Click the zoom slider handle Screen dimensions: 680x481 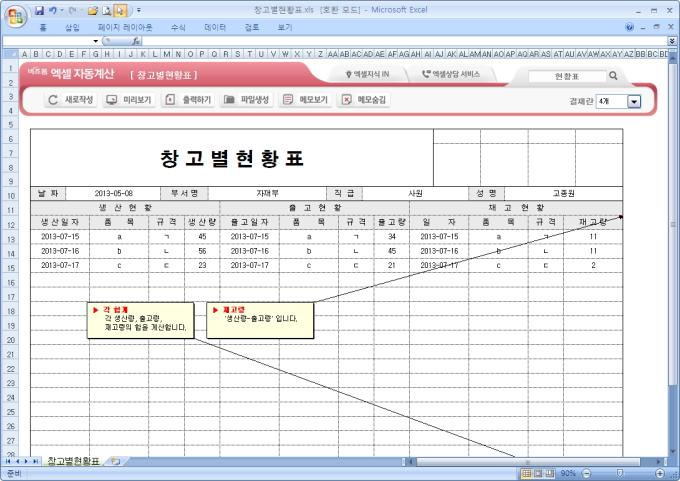tap(620, 473)
